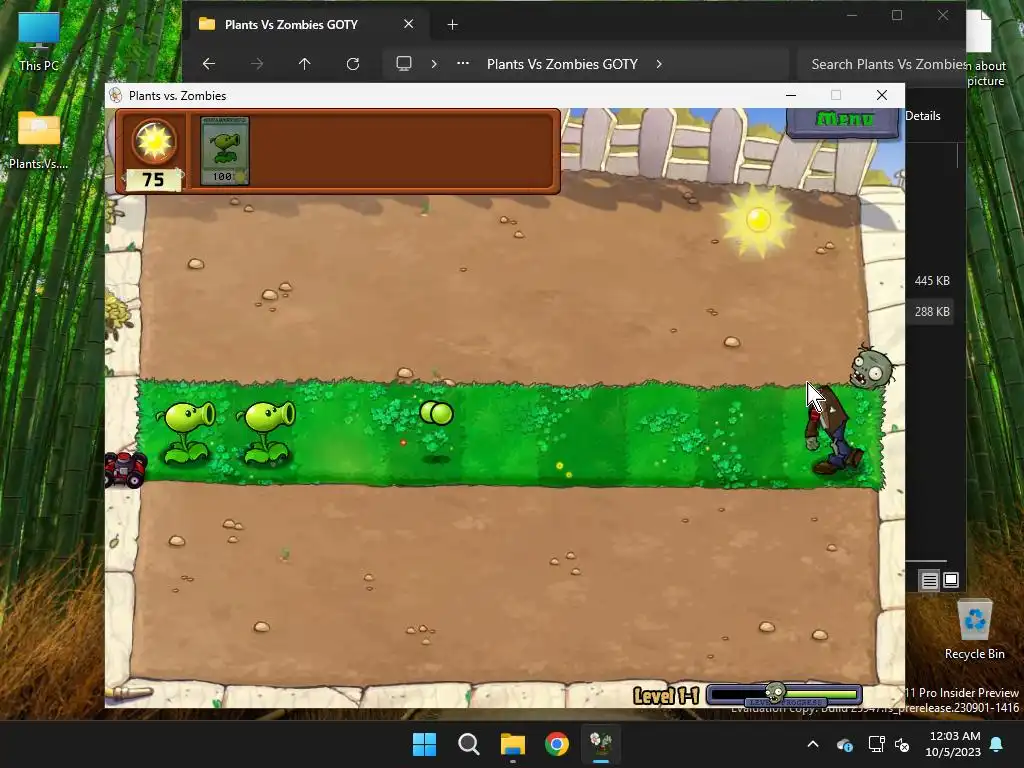Switch Explorer to details list view

(x=929, y=580)
